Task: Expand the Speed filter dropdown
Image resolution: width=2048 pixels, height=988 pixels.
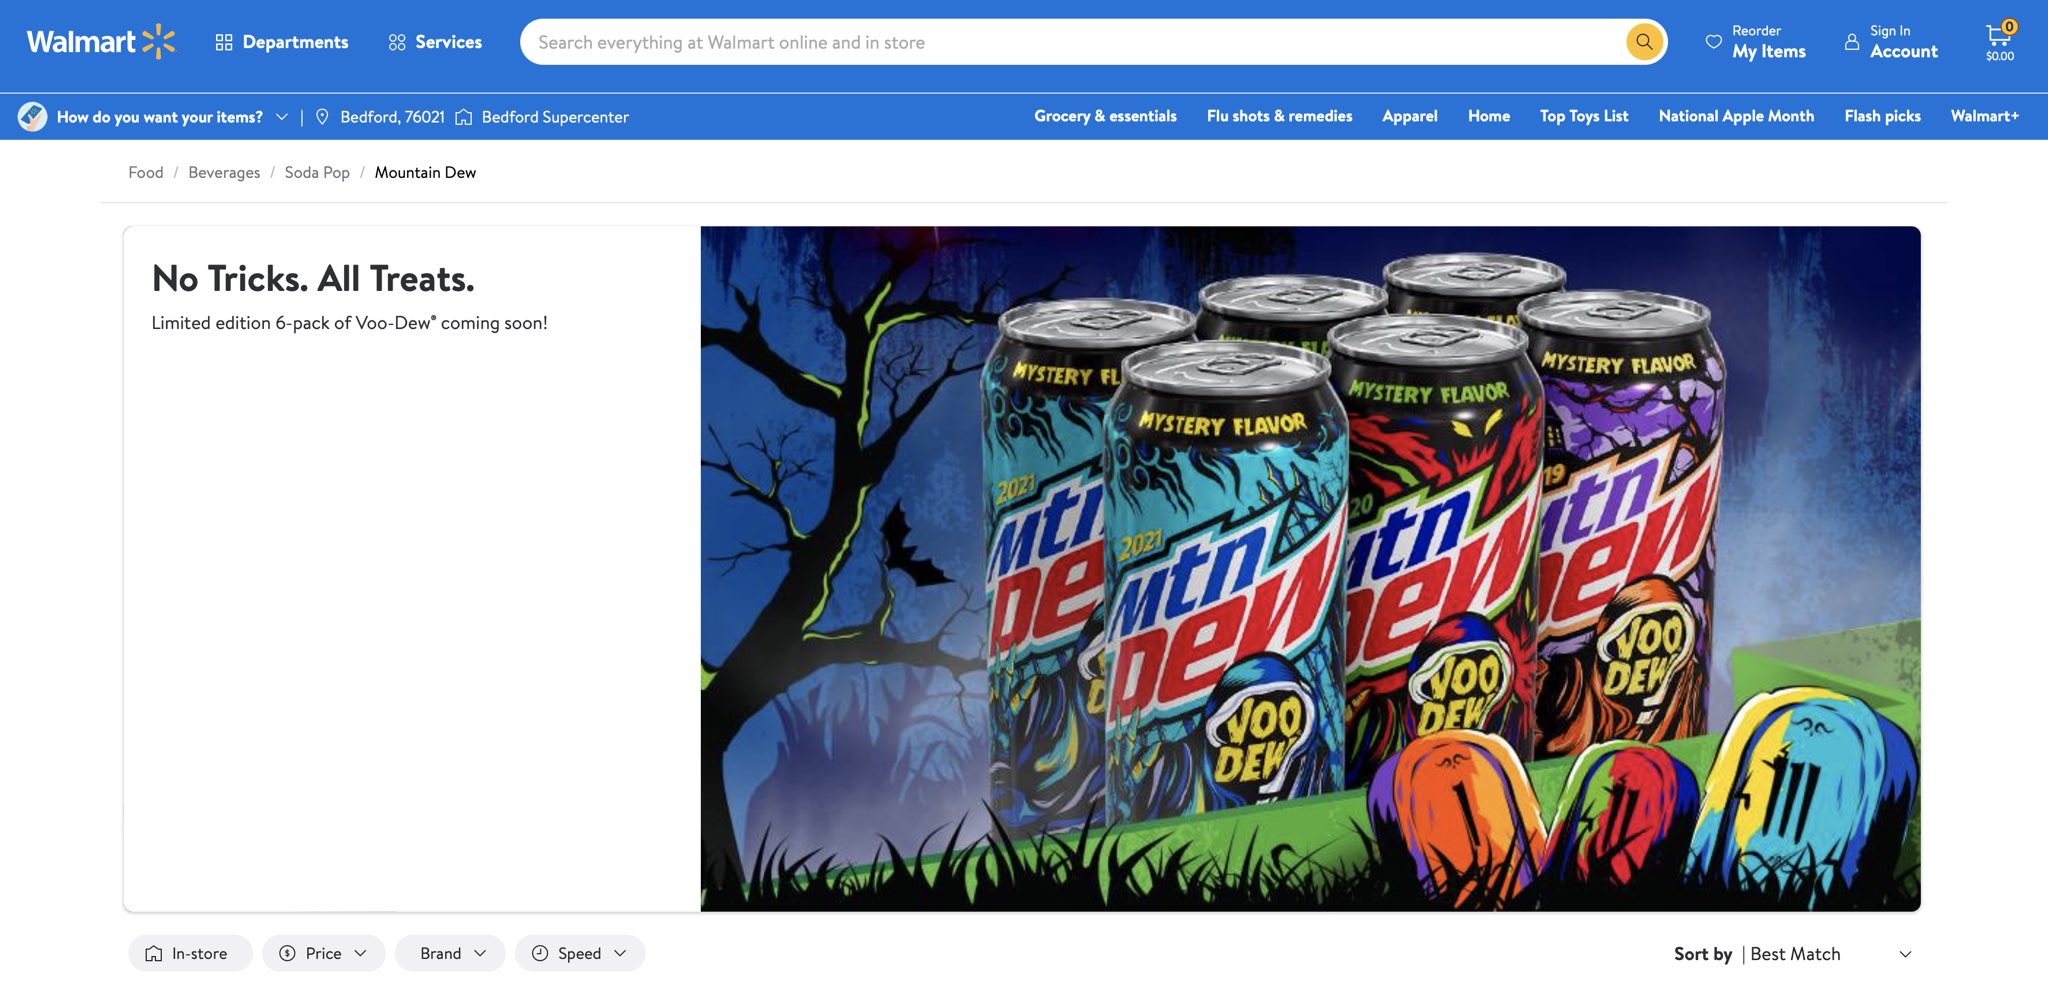Action: click(580, 953)
